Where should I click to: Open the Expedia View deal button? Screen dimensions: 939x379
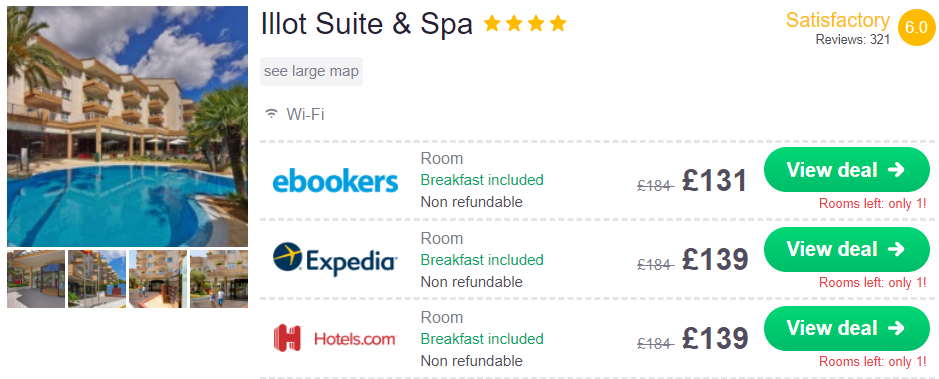pos(846,249)
